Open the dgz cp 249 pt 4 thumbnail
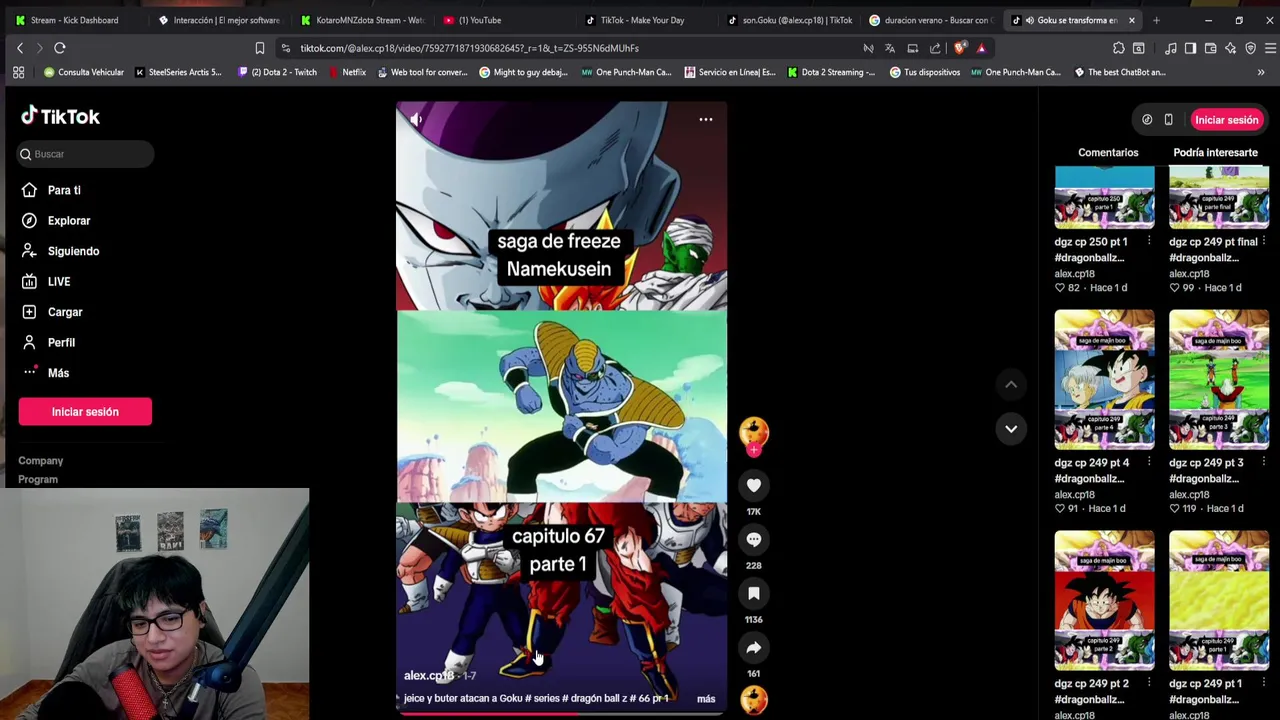 click(x=1104, y=380)
